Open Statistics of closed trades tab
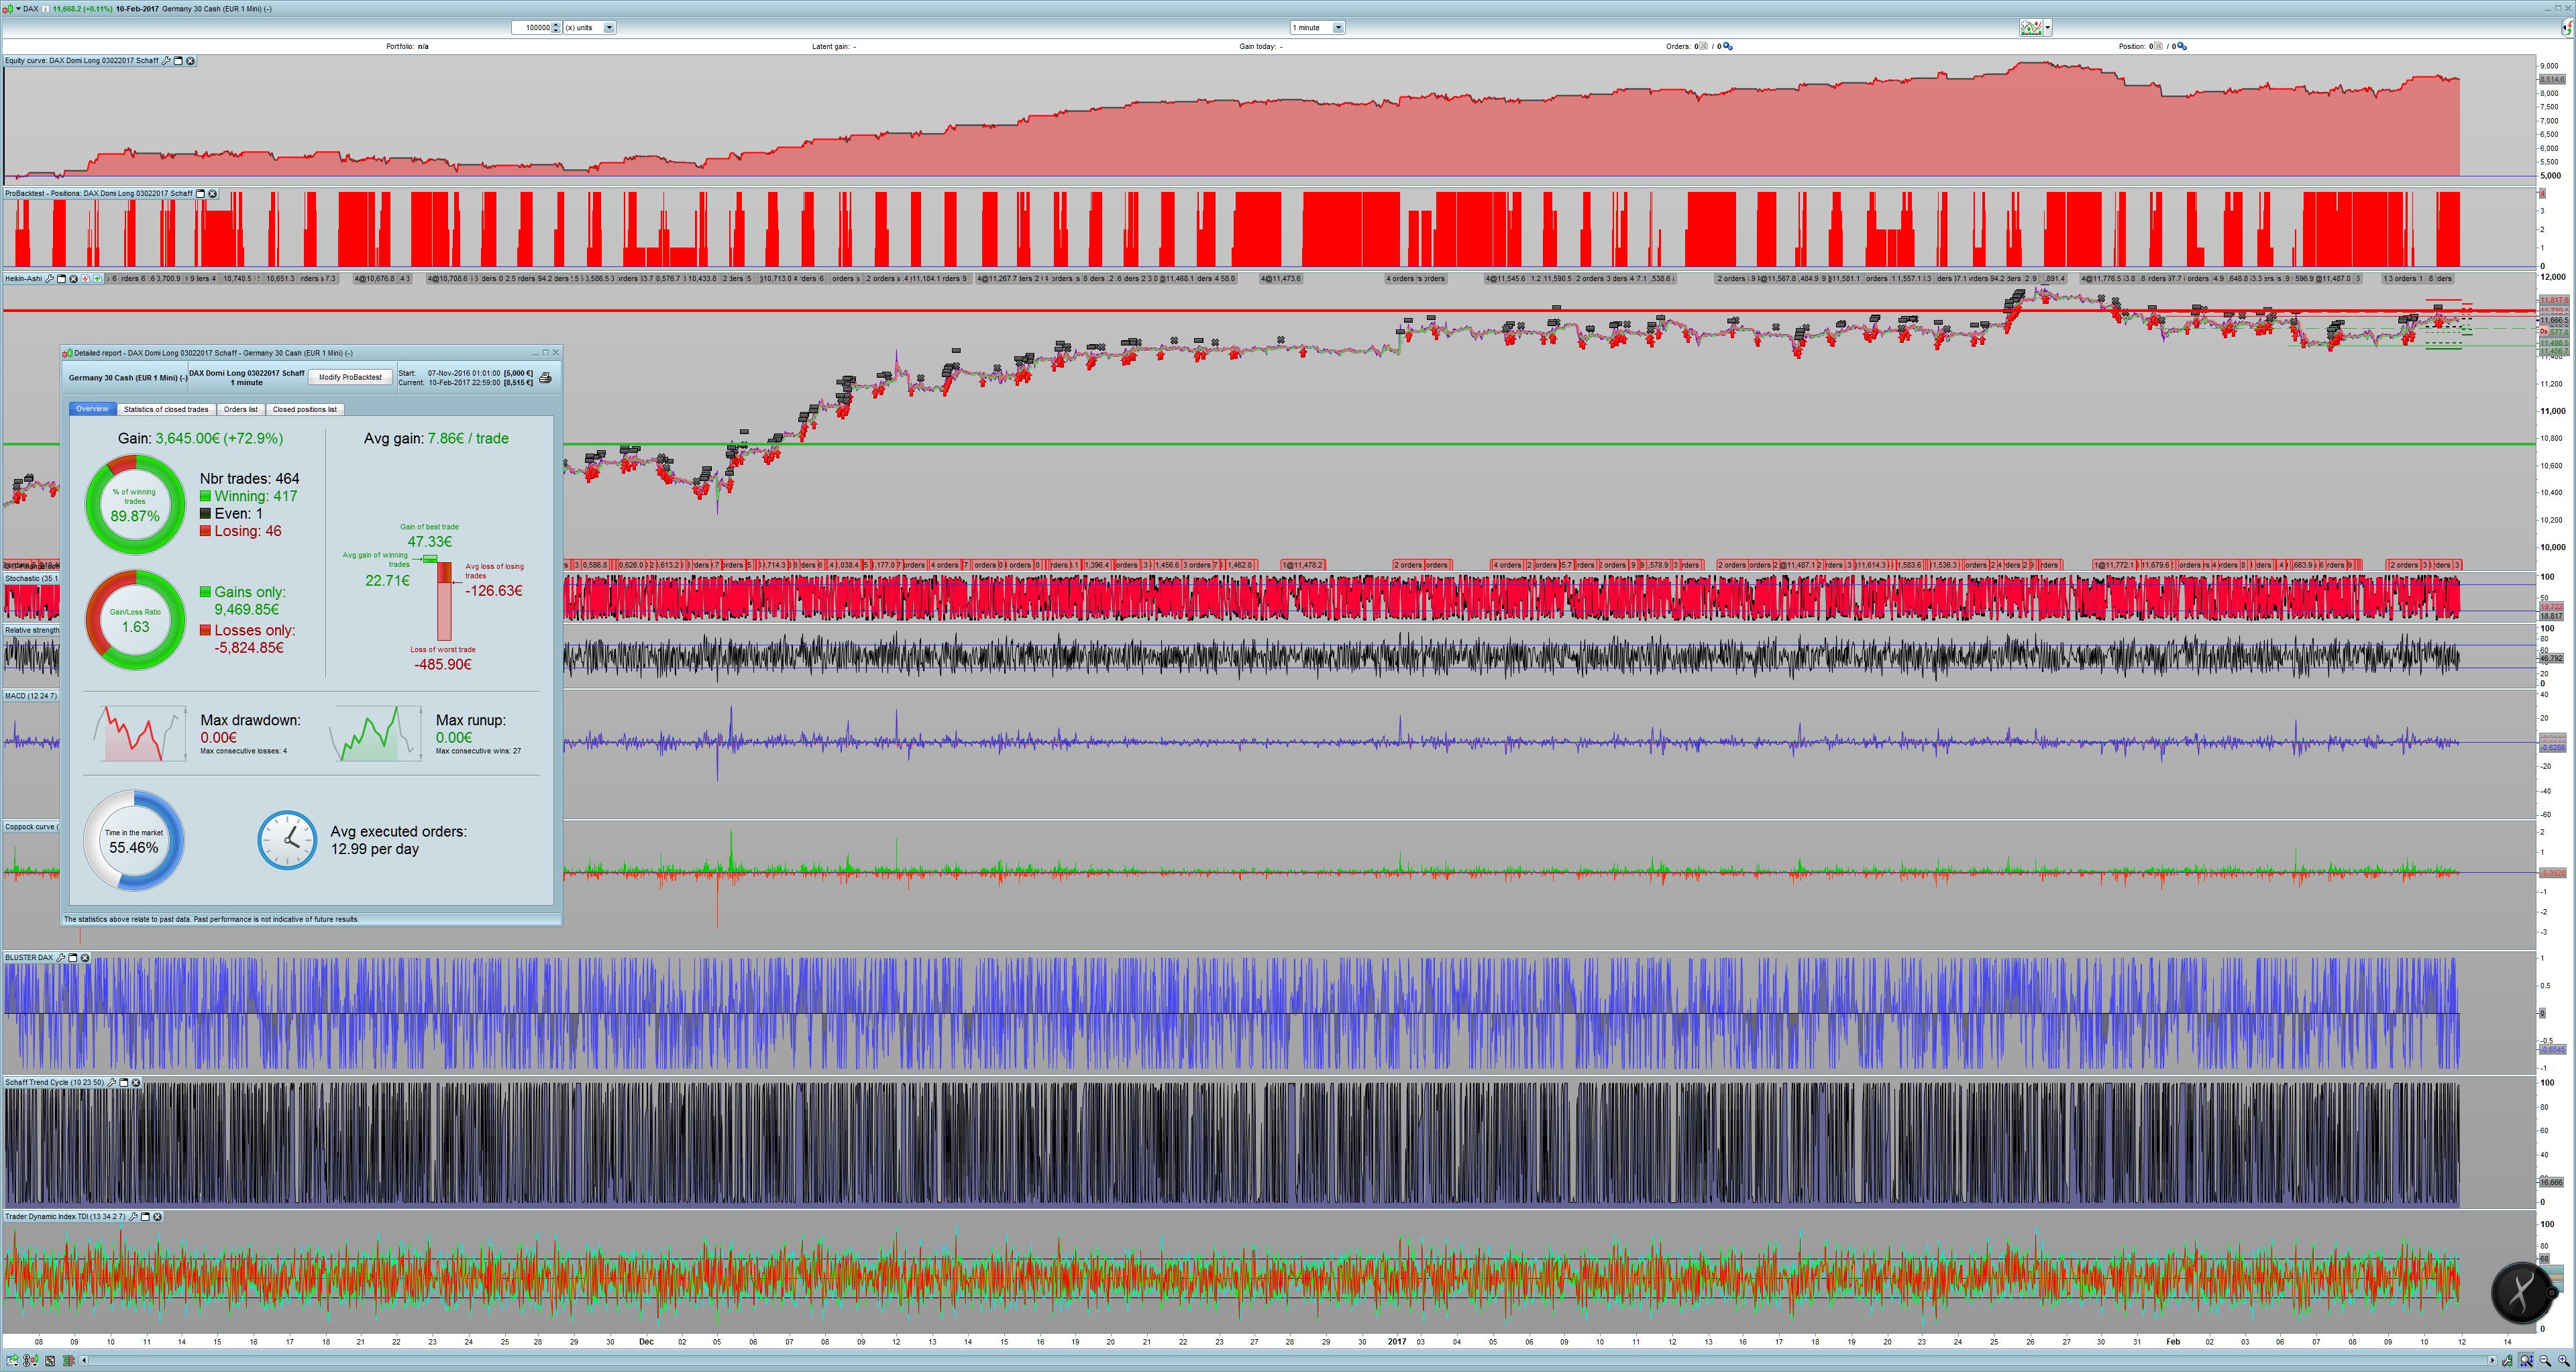Viewport: 2576px width, 1372px height. click(x=166, y=409)
